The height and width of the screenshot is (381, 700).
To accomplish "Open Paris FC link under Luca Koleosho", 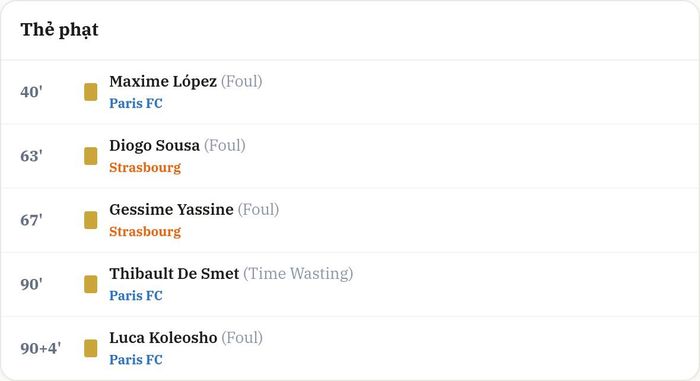I will (x=136, y=360).
